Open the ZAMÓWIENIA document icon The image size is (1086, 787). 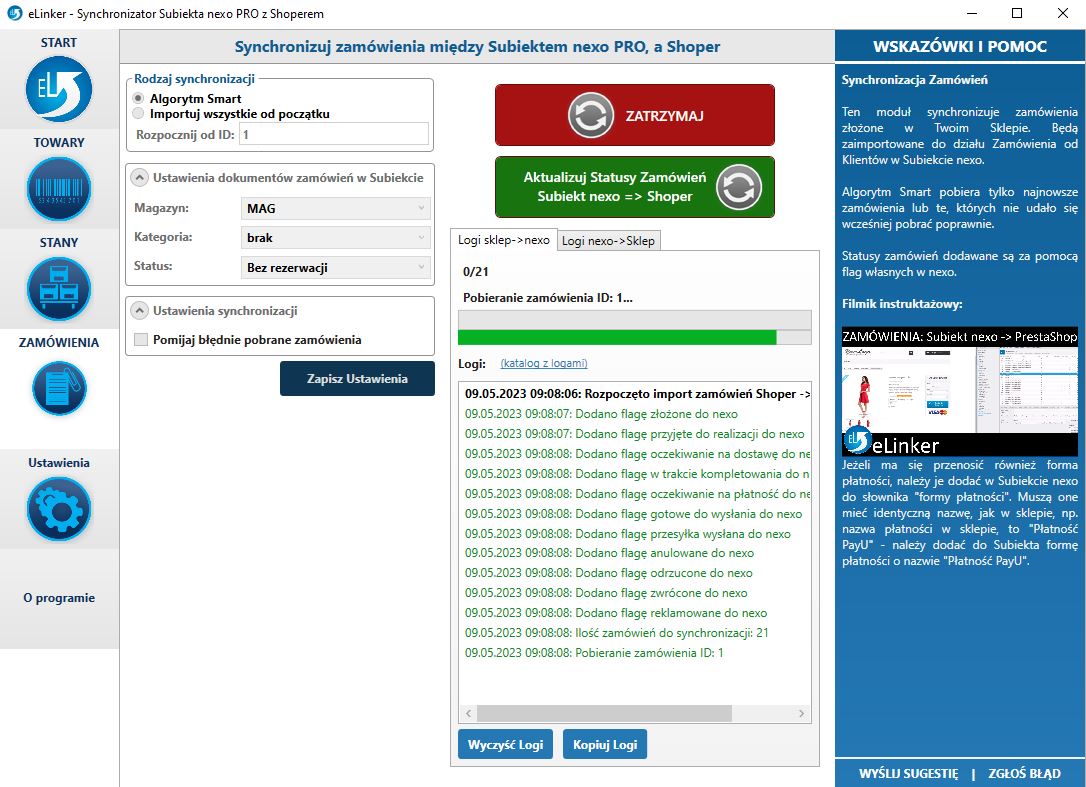pyautogui.click(x=59, y=388)
